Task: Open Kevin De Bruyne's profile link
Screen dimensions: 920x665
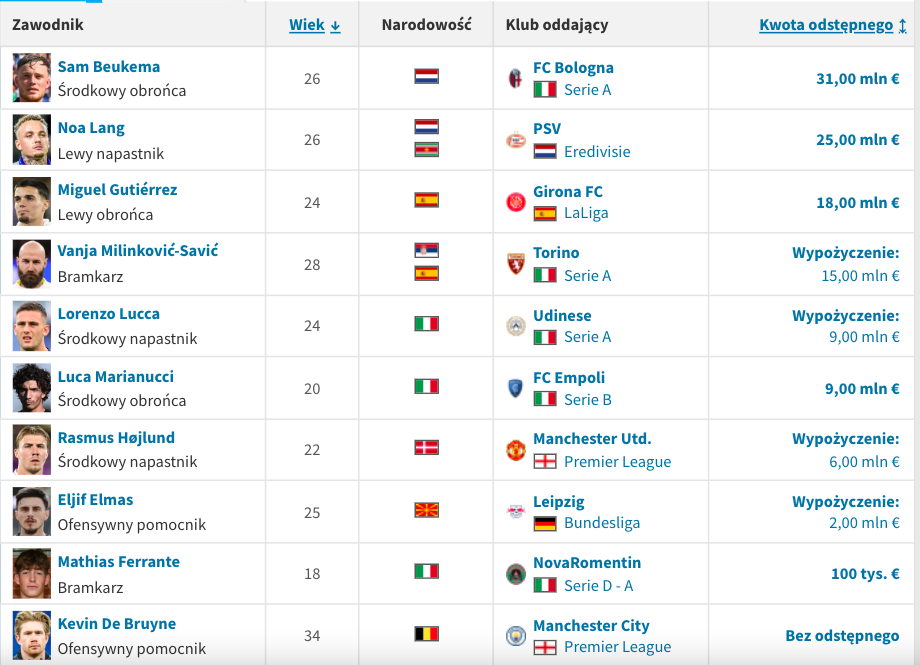Action: [117, 624]
